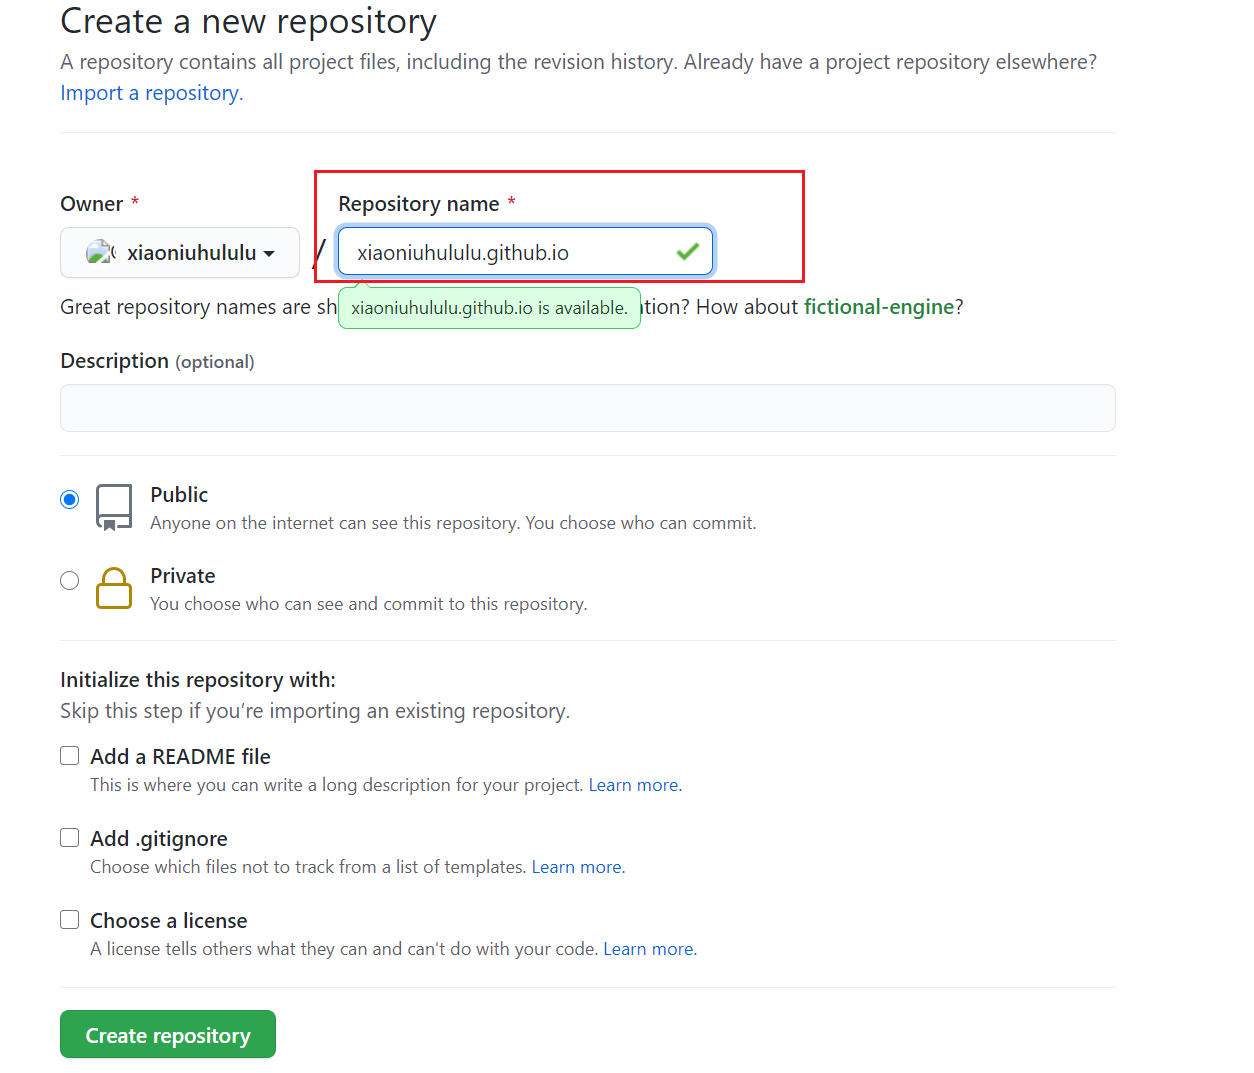
Task: Click the 'Choose a license' label
Action: pyautogui.click(x=169, y=921)
